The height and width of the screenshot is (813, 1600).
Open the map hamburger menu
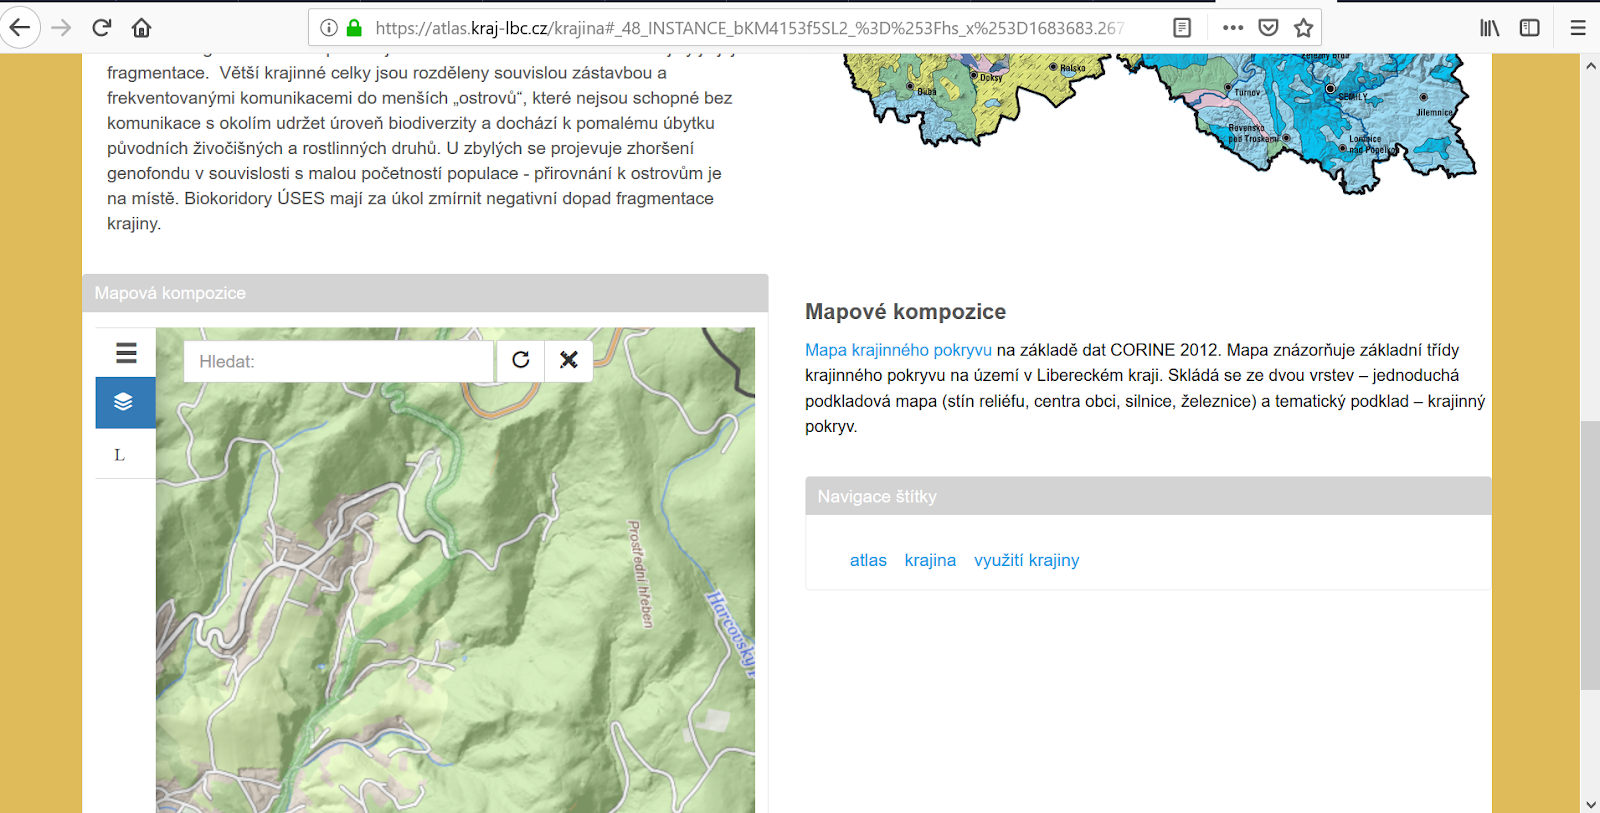click(x=126, y=353)
